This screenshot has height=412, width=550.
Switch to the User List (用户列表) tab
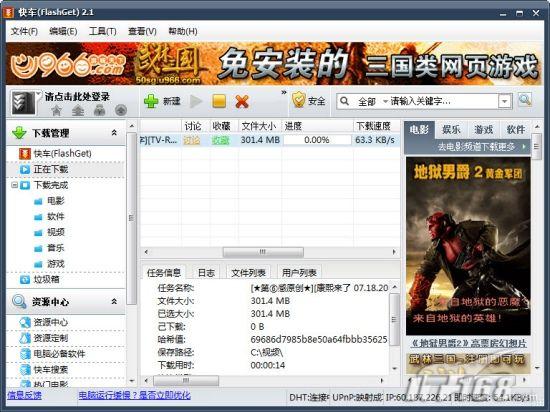pos(299,272)
